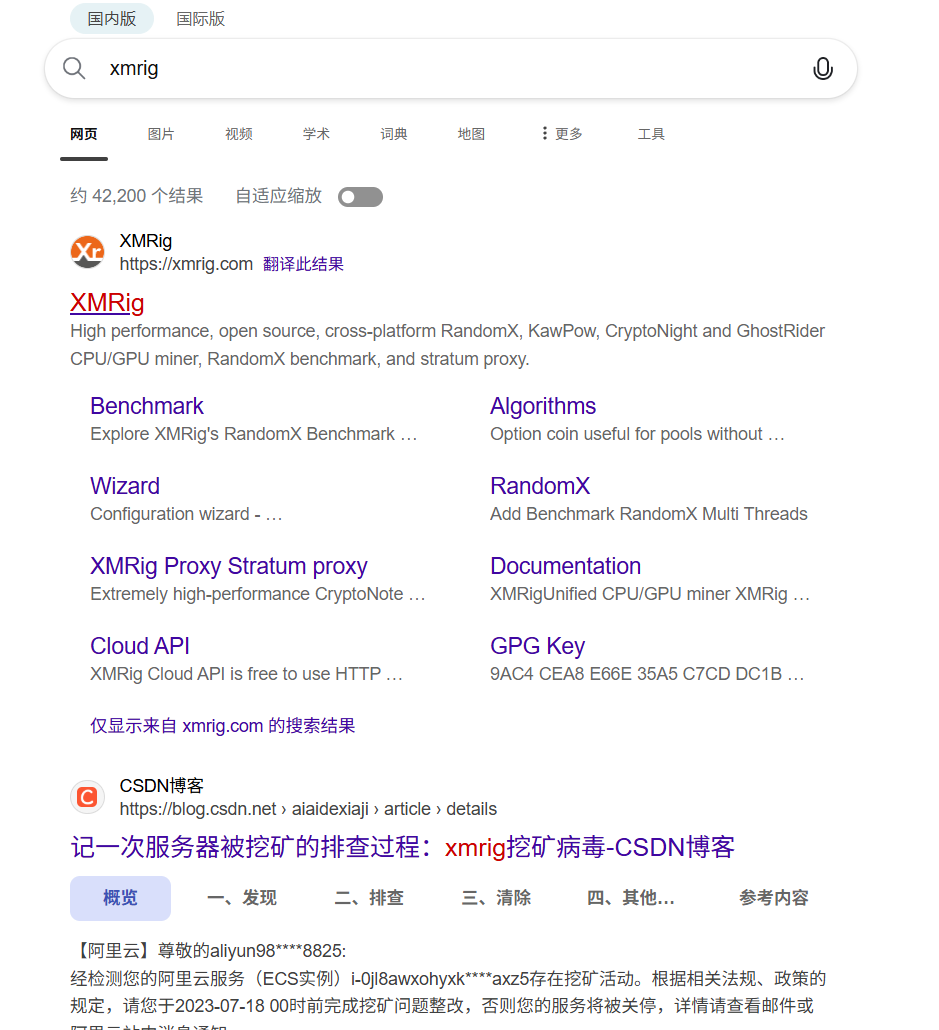The height and width of the screenshot is (1030, 939).
Task: Click the CSDN博客 site name
Action: click(x=162, y=786)
